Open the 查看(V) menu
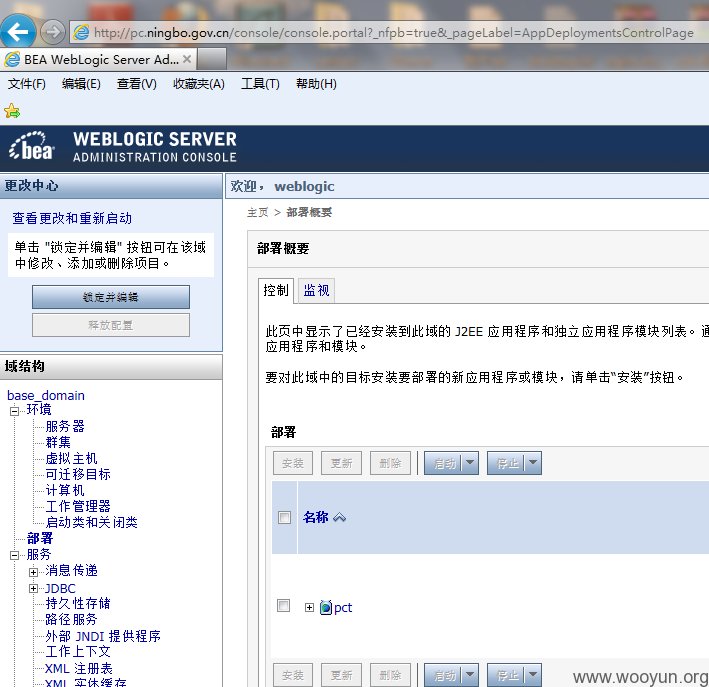The height and width of the screenshot is (687, 709). click(137, 84)
